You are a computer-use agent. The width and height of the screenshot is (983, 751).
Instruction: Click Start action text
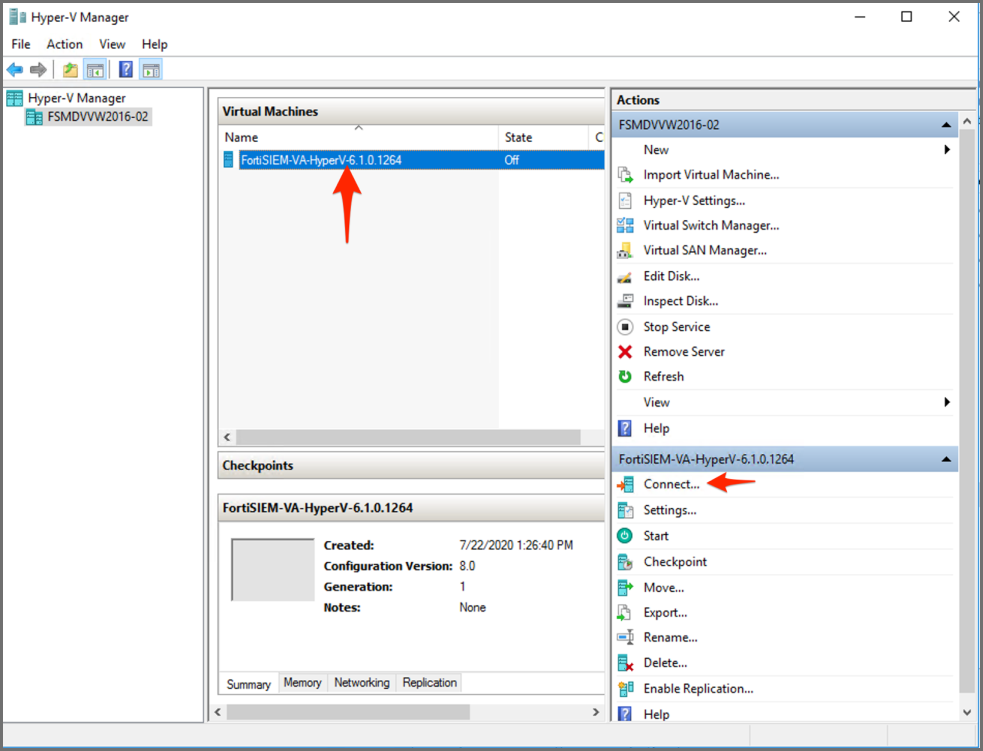pos(656,536)
